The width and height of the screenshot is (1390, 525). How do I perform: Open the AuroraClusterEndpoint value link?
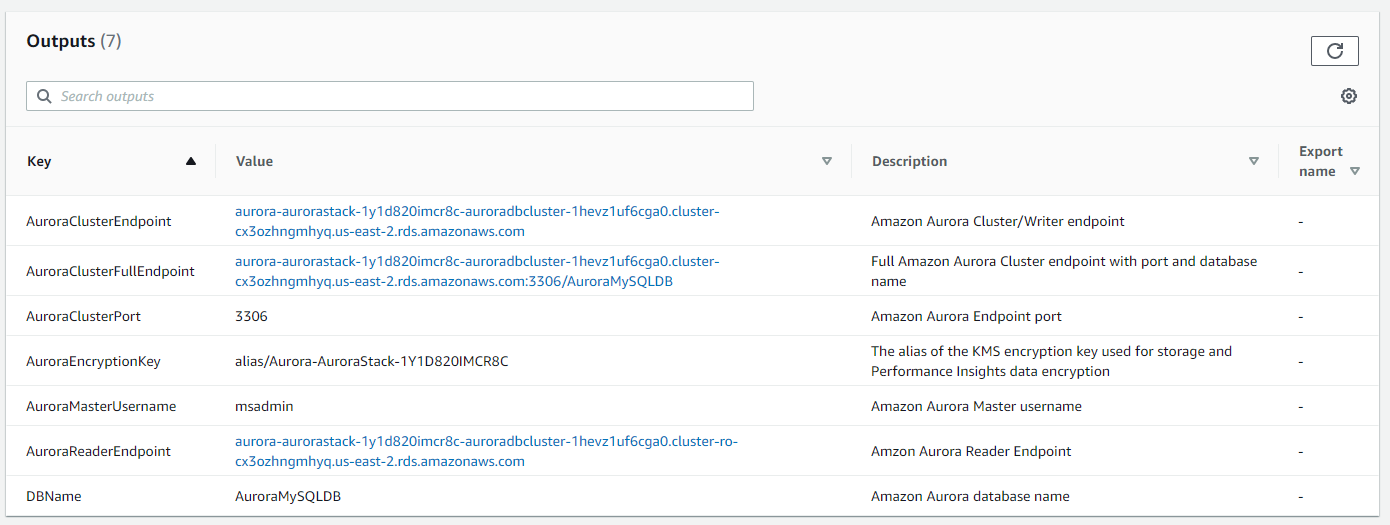pyautogui.click(x=477, y=221)
